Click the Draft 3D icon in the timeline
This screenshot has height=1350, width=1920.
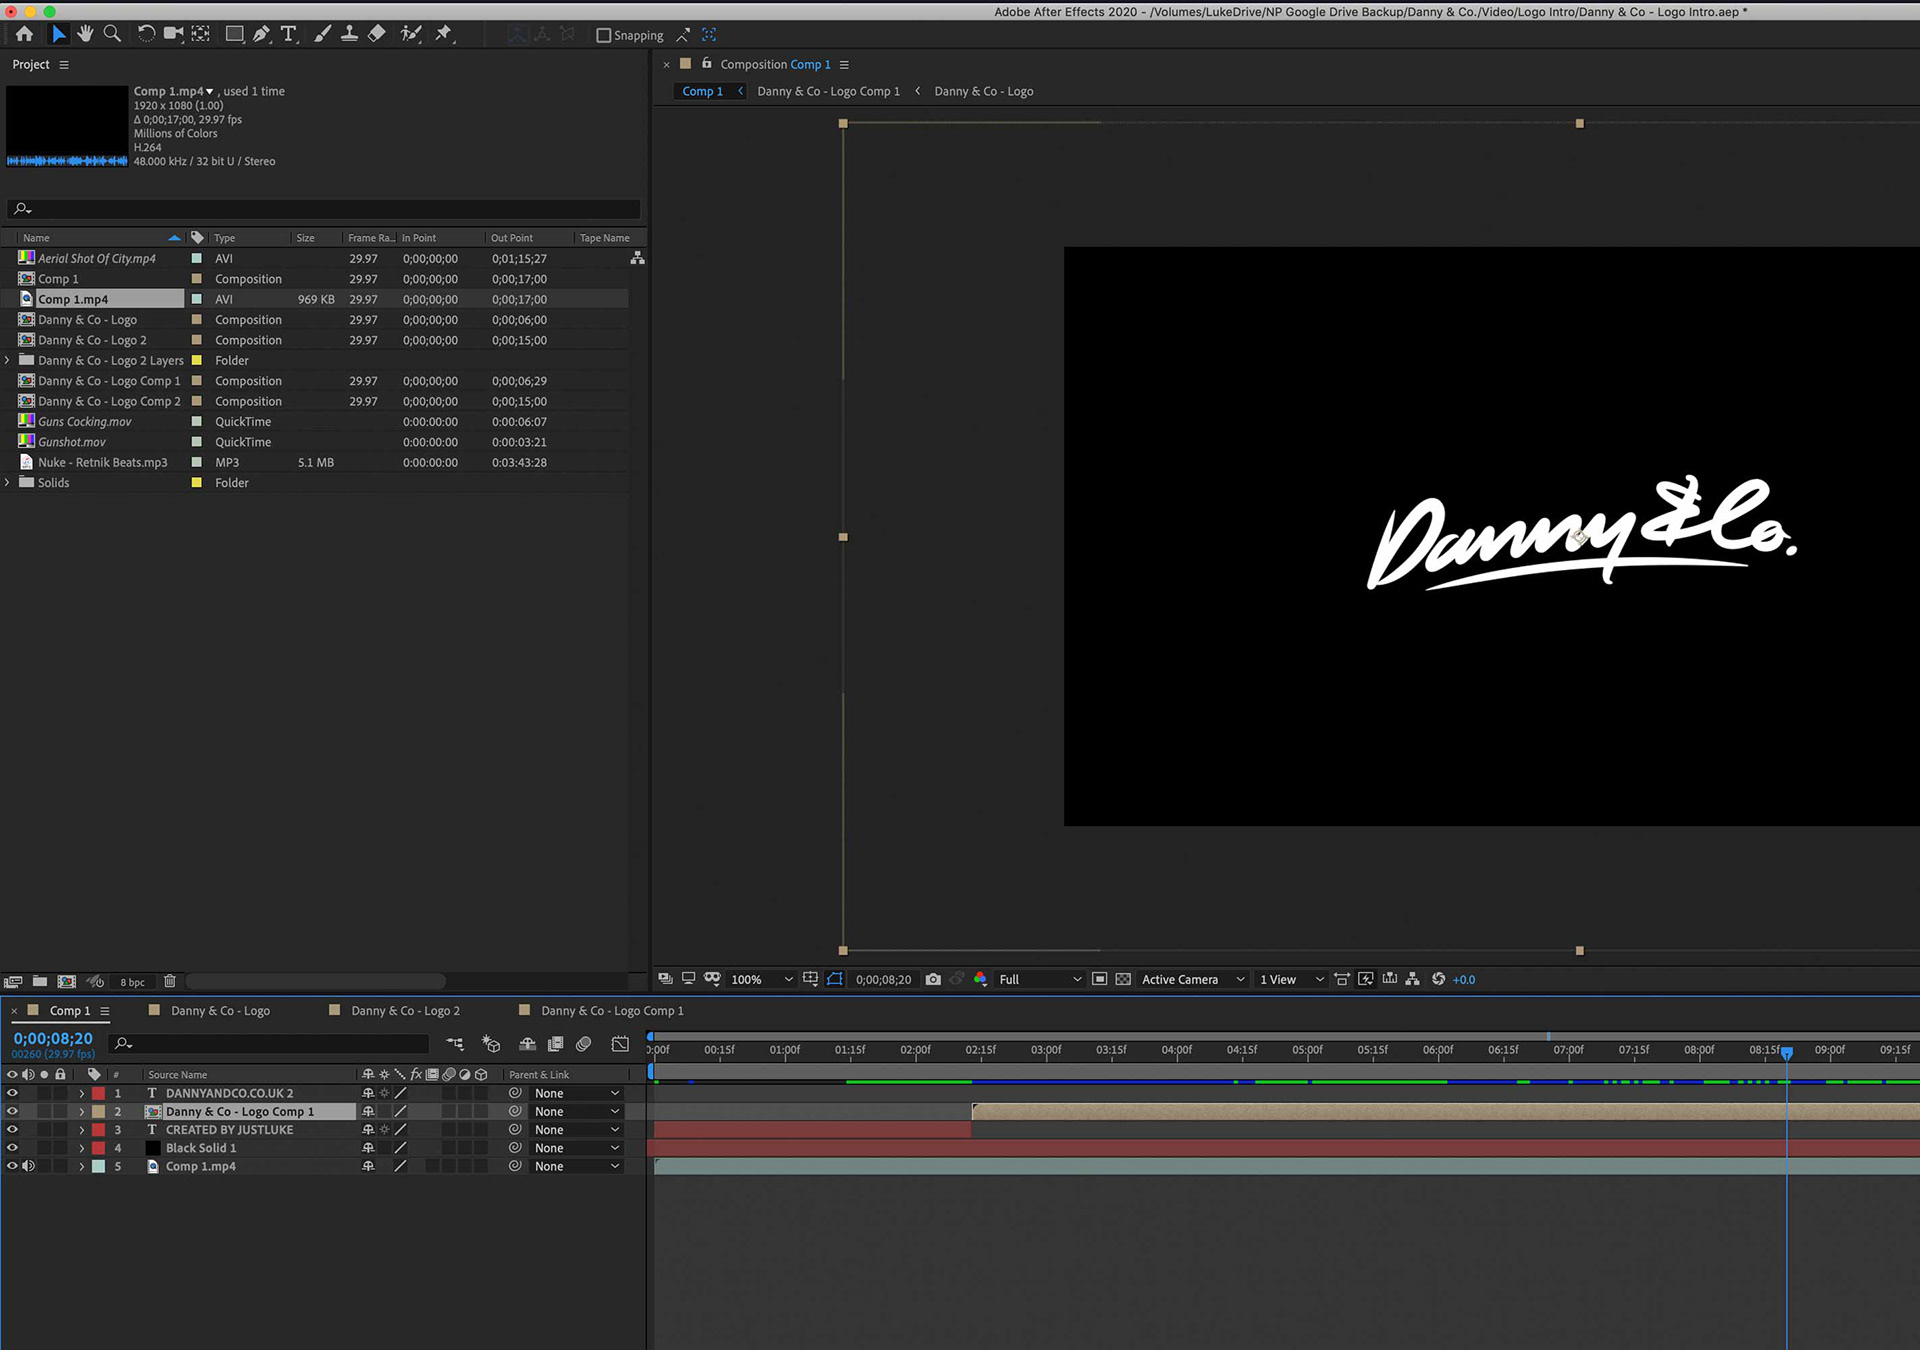click(491, 1044)
